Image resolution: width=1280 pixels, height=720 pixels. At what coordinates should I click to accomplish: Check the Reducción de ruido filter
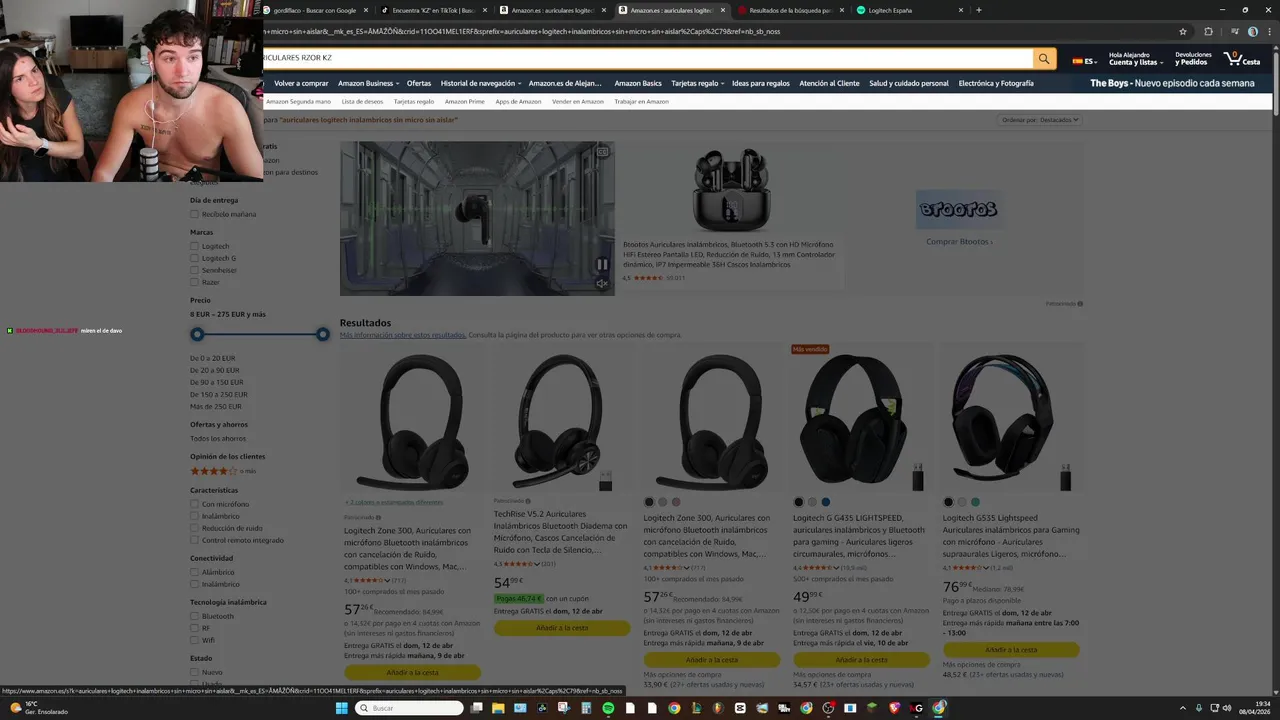(194, 528)
